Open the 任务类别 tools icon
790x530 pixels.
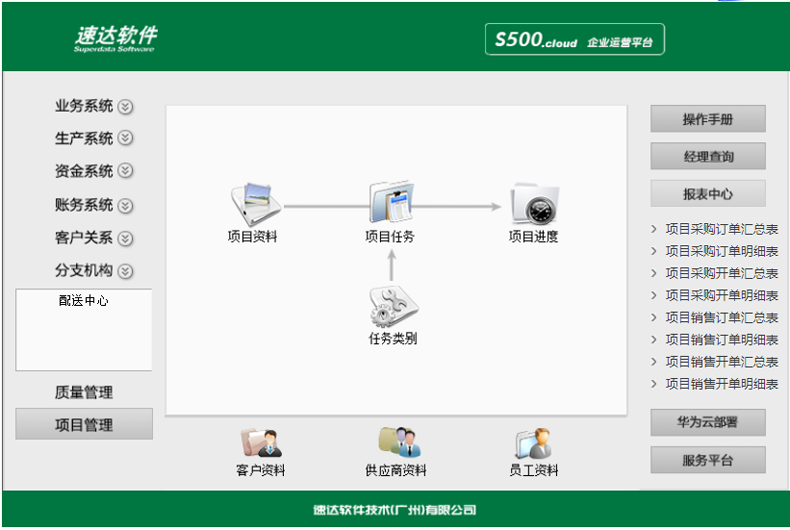pyautogui.click(x=393, y=307)
